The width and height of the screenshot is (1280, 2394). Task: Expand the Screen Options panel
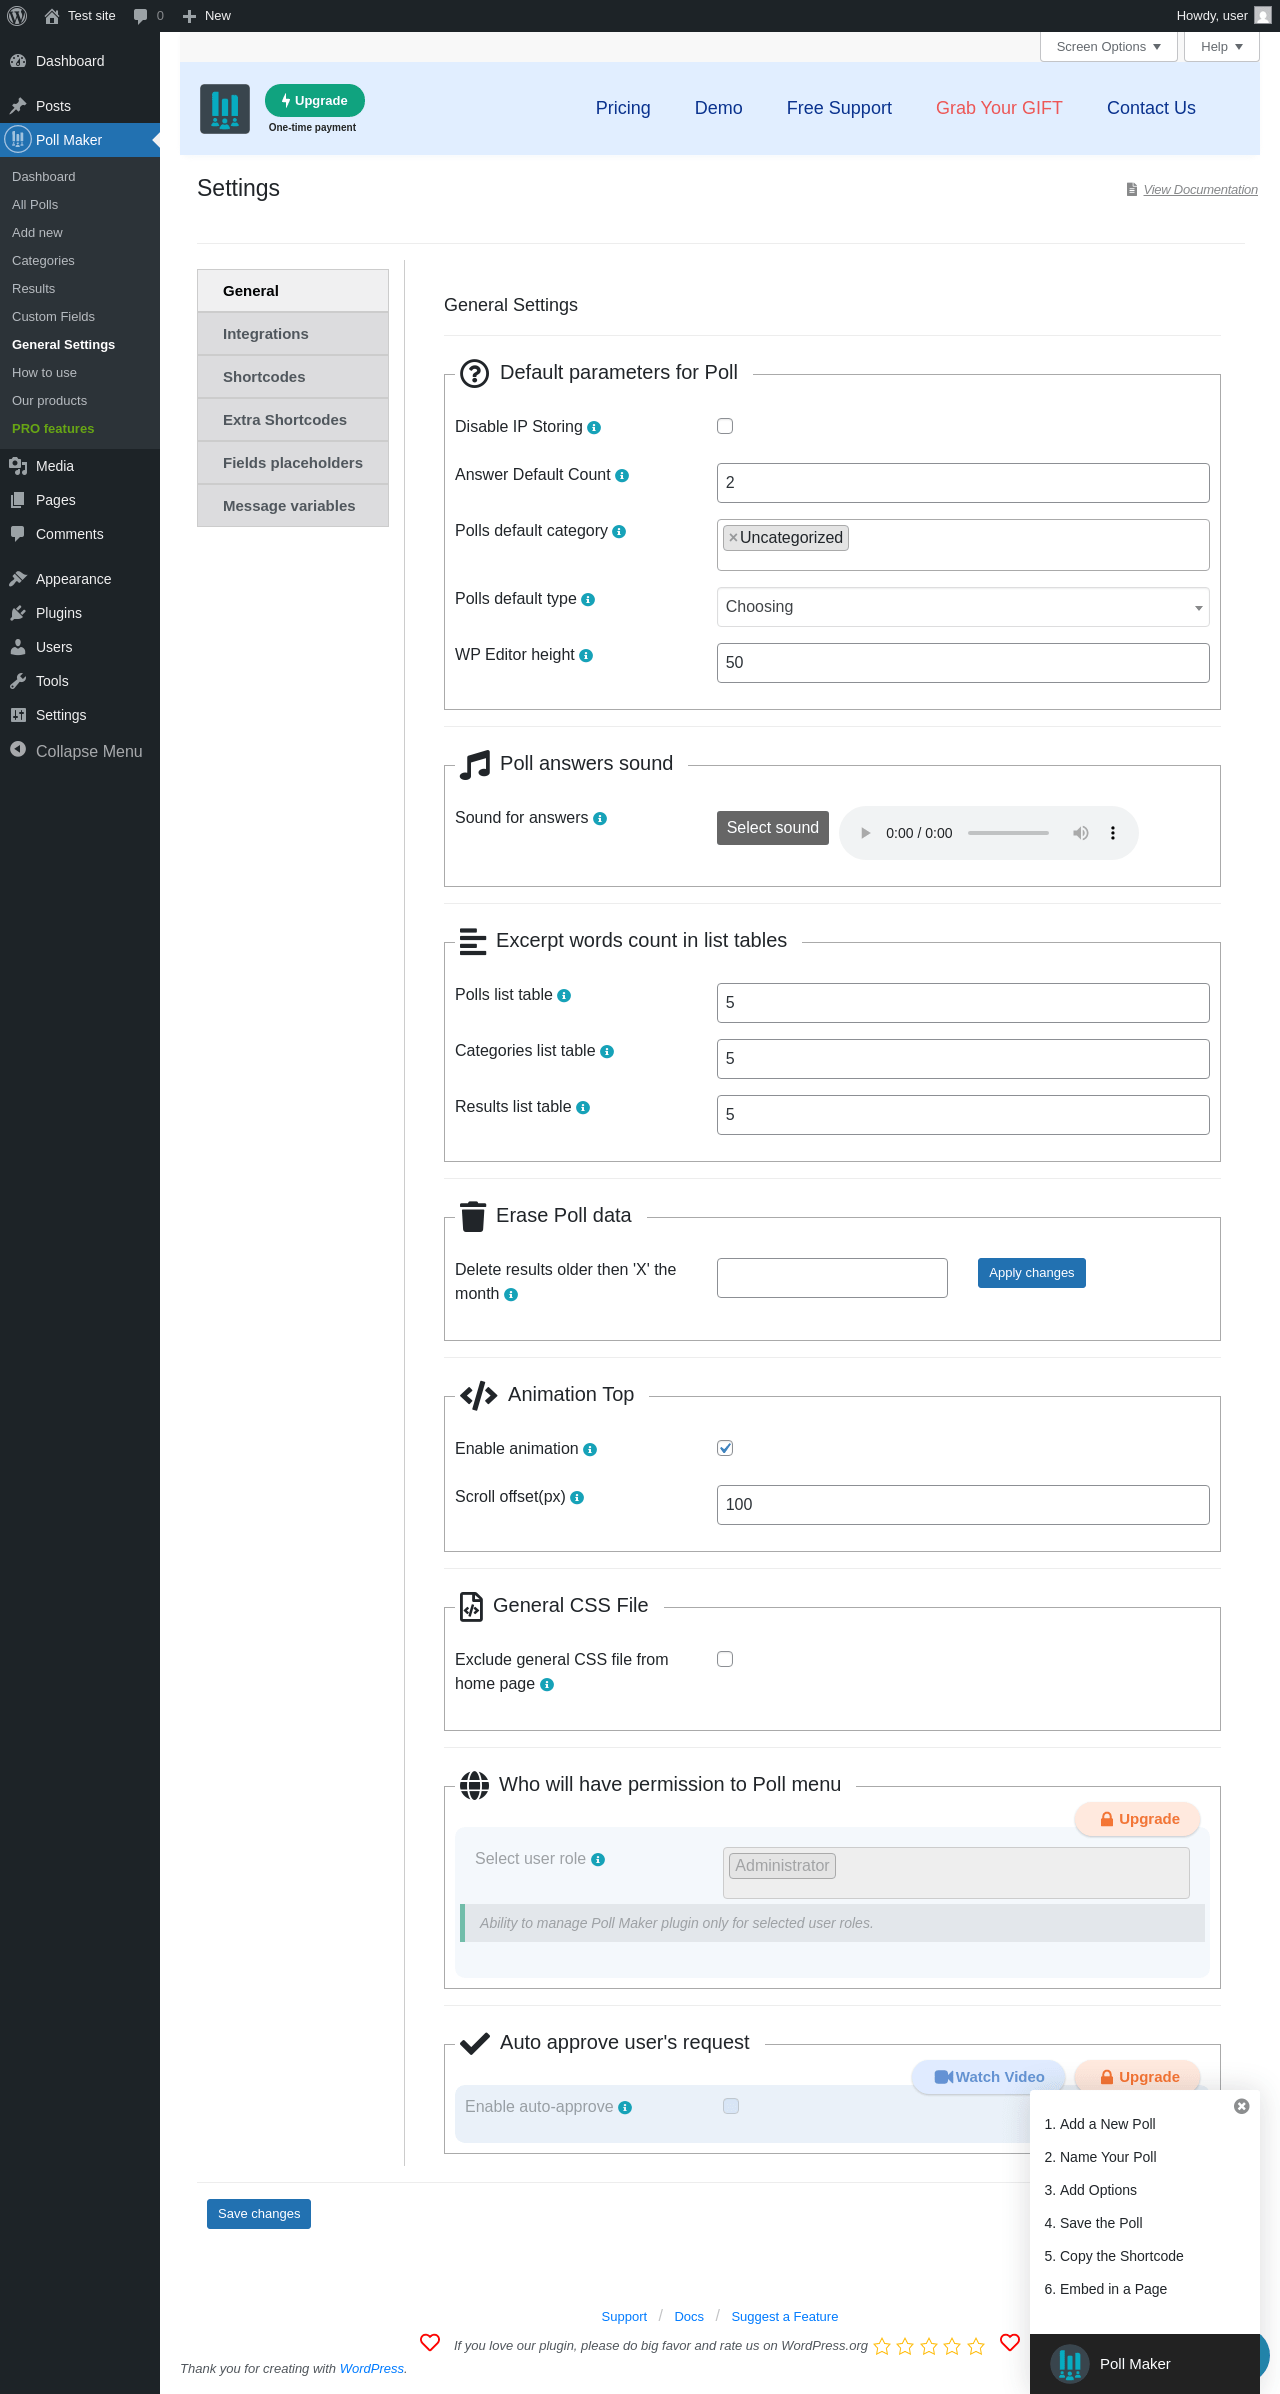click(x=1108, y=47)
